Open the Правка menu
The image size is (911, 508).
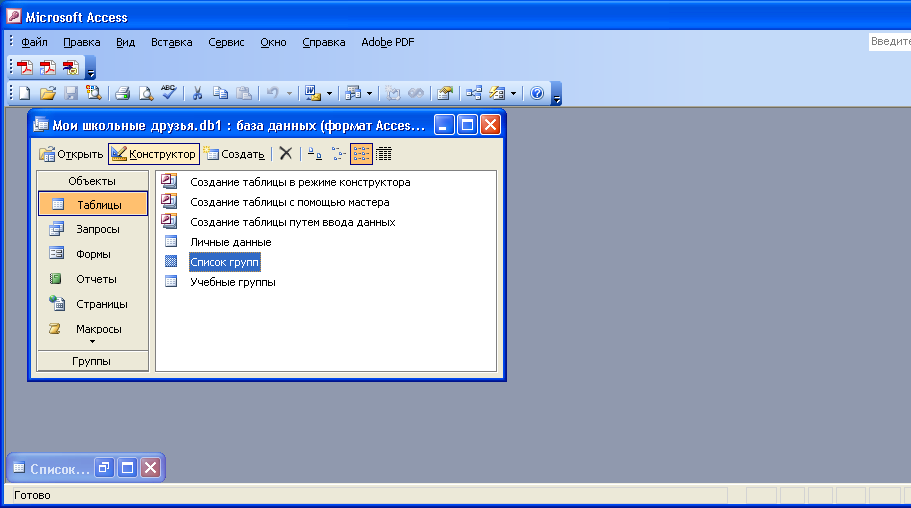(x=82, y=42)
